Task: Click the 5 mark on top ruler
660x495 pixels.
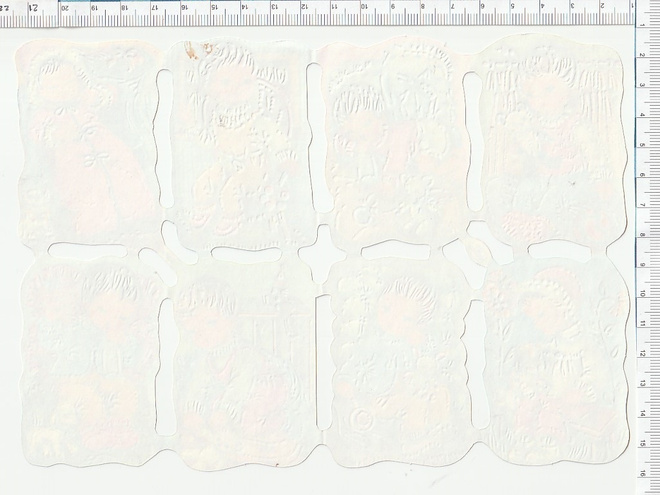Action: (513, 7)
